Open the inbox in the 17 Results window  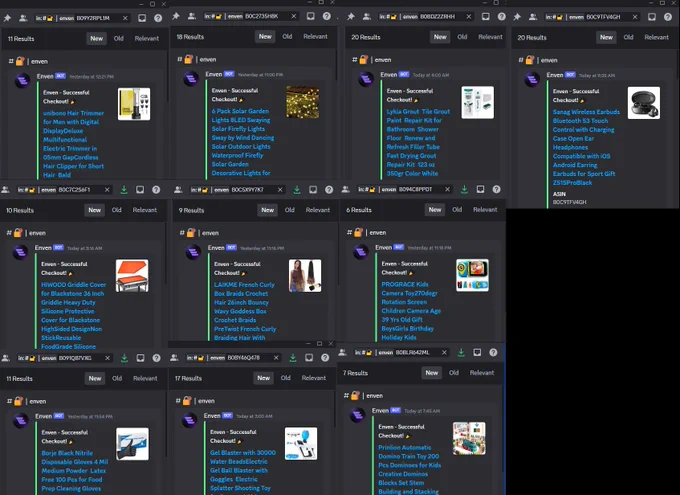pos(309,357)
